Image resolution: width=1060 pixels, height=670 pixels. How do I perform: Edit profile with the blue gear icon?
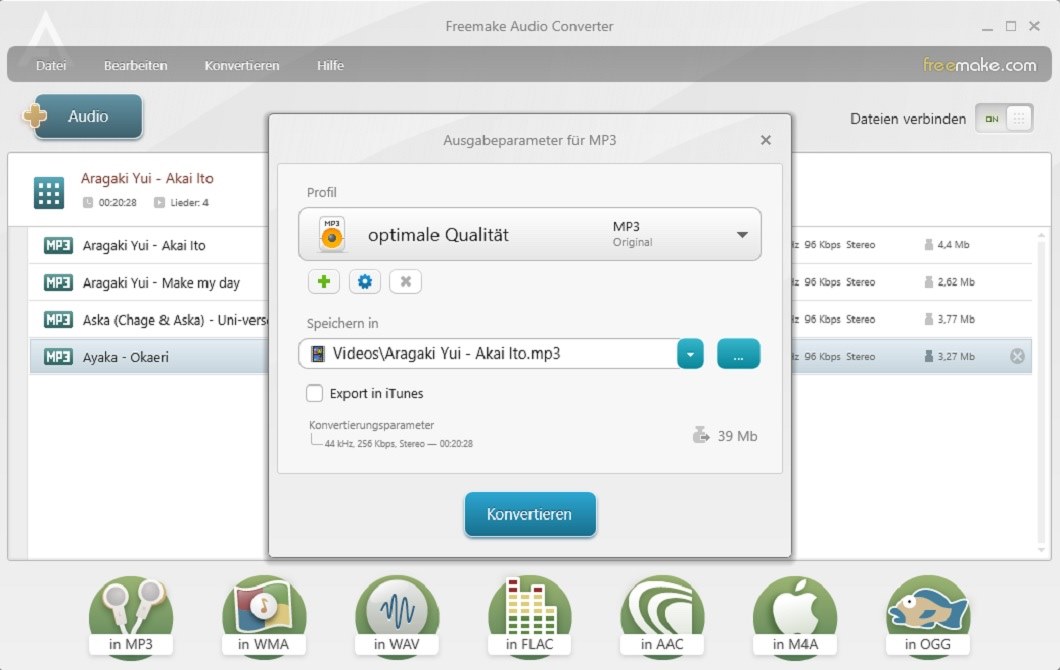[365, 281]
